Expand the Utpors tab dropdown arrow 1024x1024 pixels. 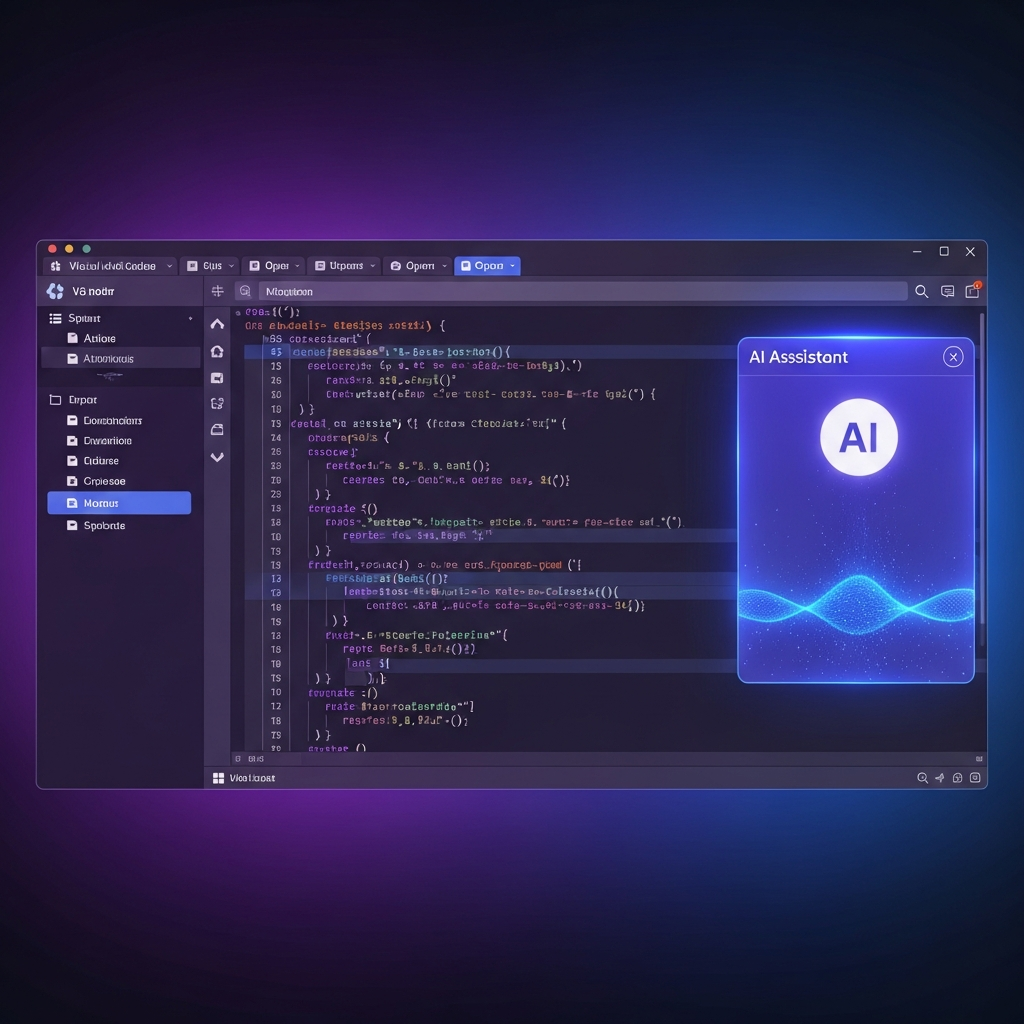[x=373, y=266]
